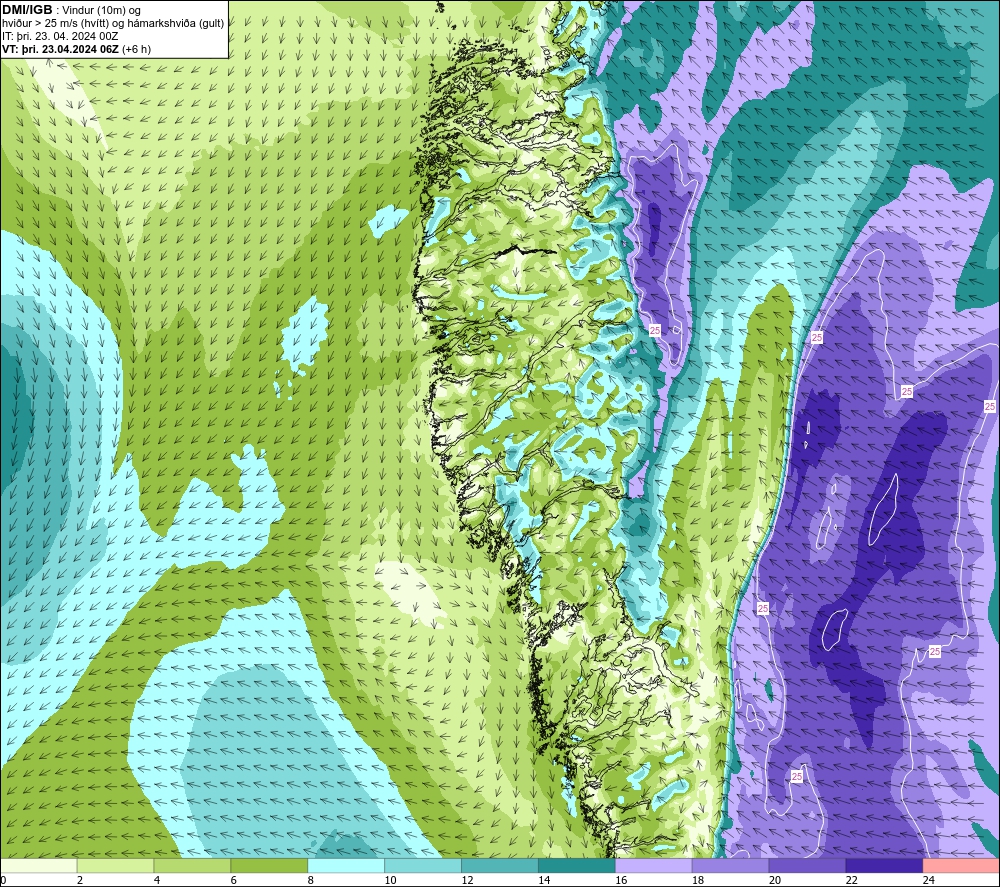
Task: Select the 20–22 m/s purple legend swatch
Action: click(807, 866)
